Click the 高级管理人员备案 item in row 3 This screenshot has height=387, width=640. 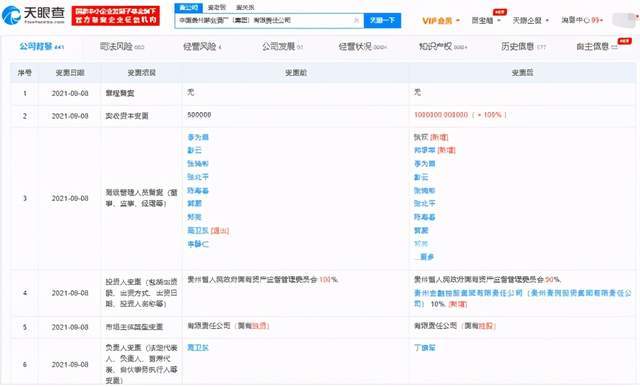click(x=141, y=198)
